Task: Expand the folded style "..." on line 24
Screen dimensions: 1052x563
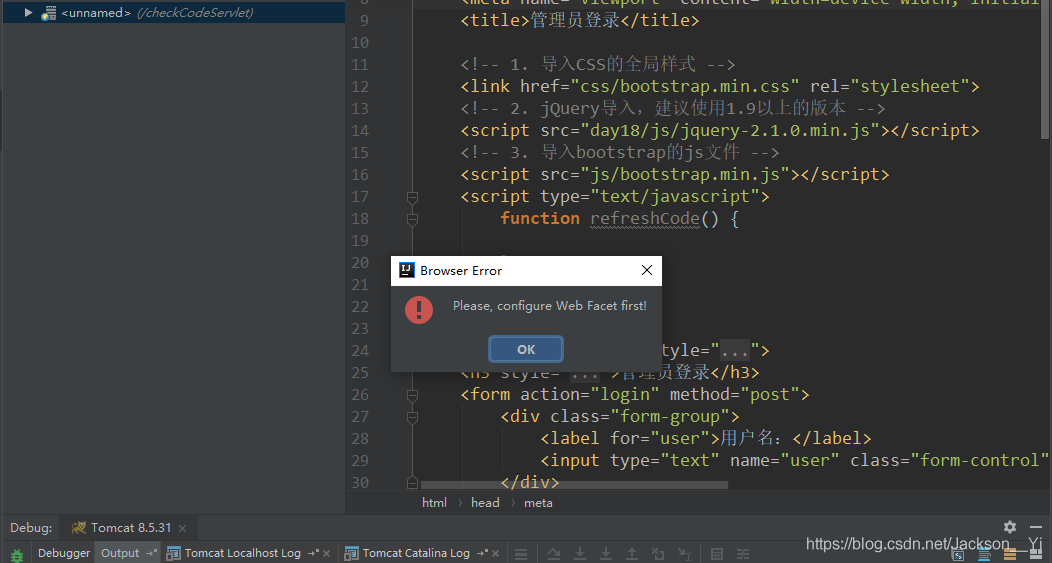Action: click(x=735, y=350)
